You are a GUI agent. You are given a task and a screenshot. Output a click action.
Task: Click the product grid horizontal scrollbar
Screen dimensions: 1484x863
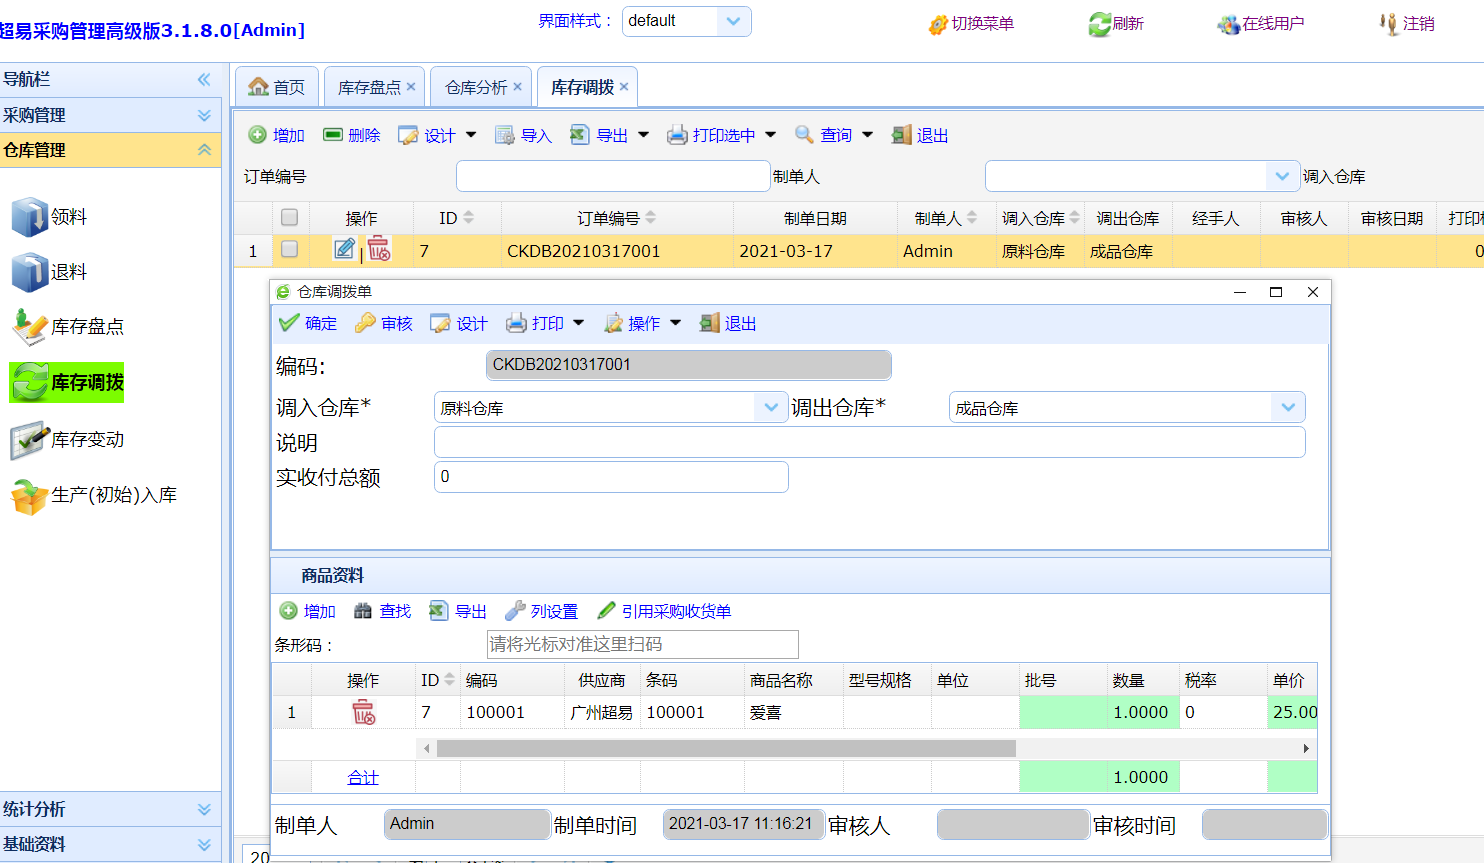pyautogui.click(x=725, y=748)
